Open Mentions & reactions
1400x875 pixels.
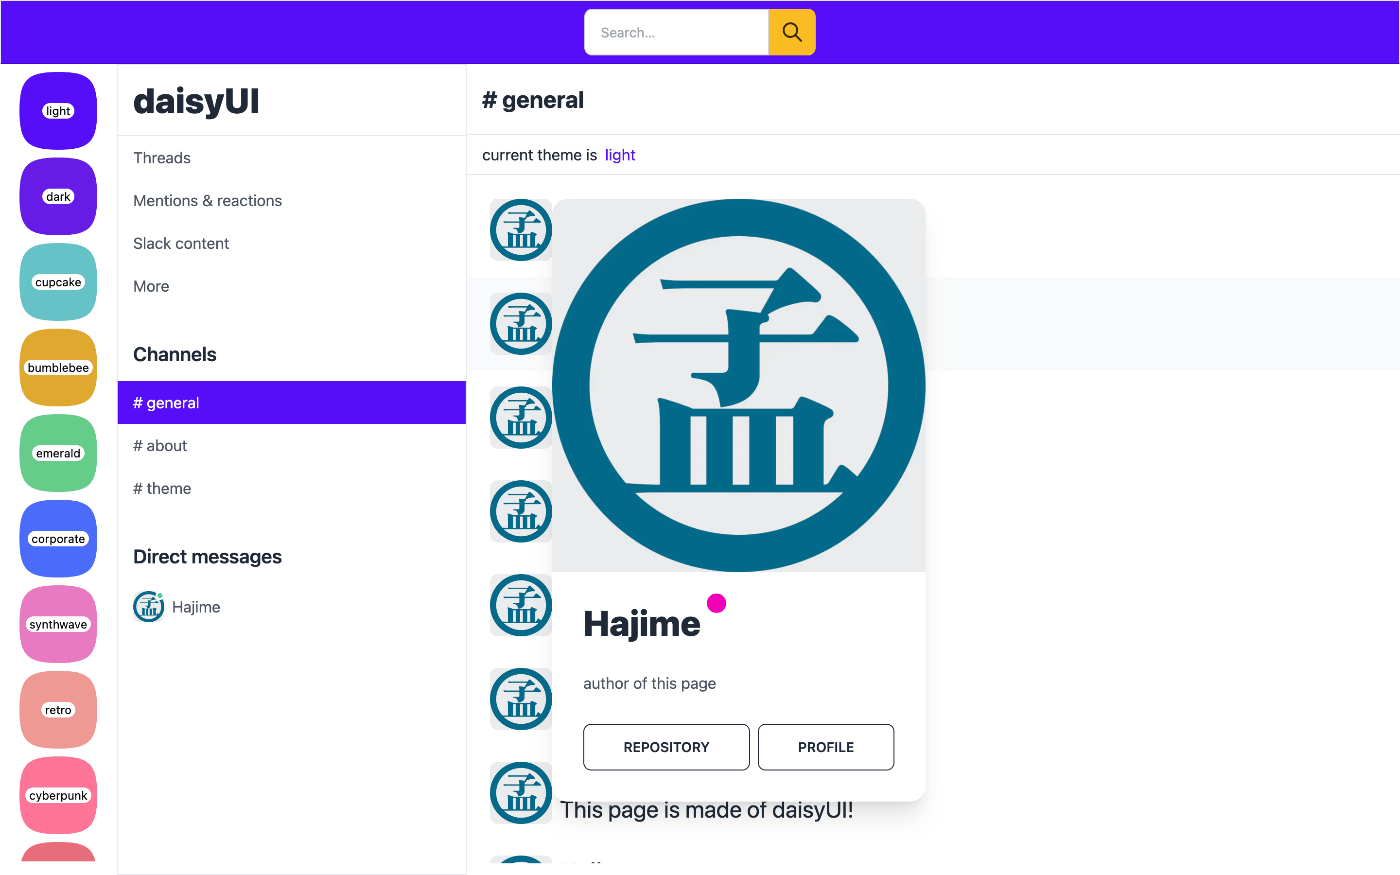292,201
